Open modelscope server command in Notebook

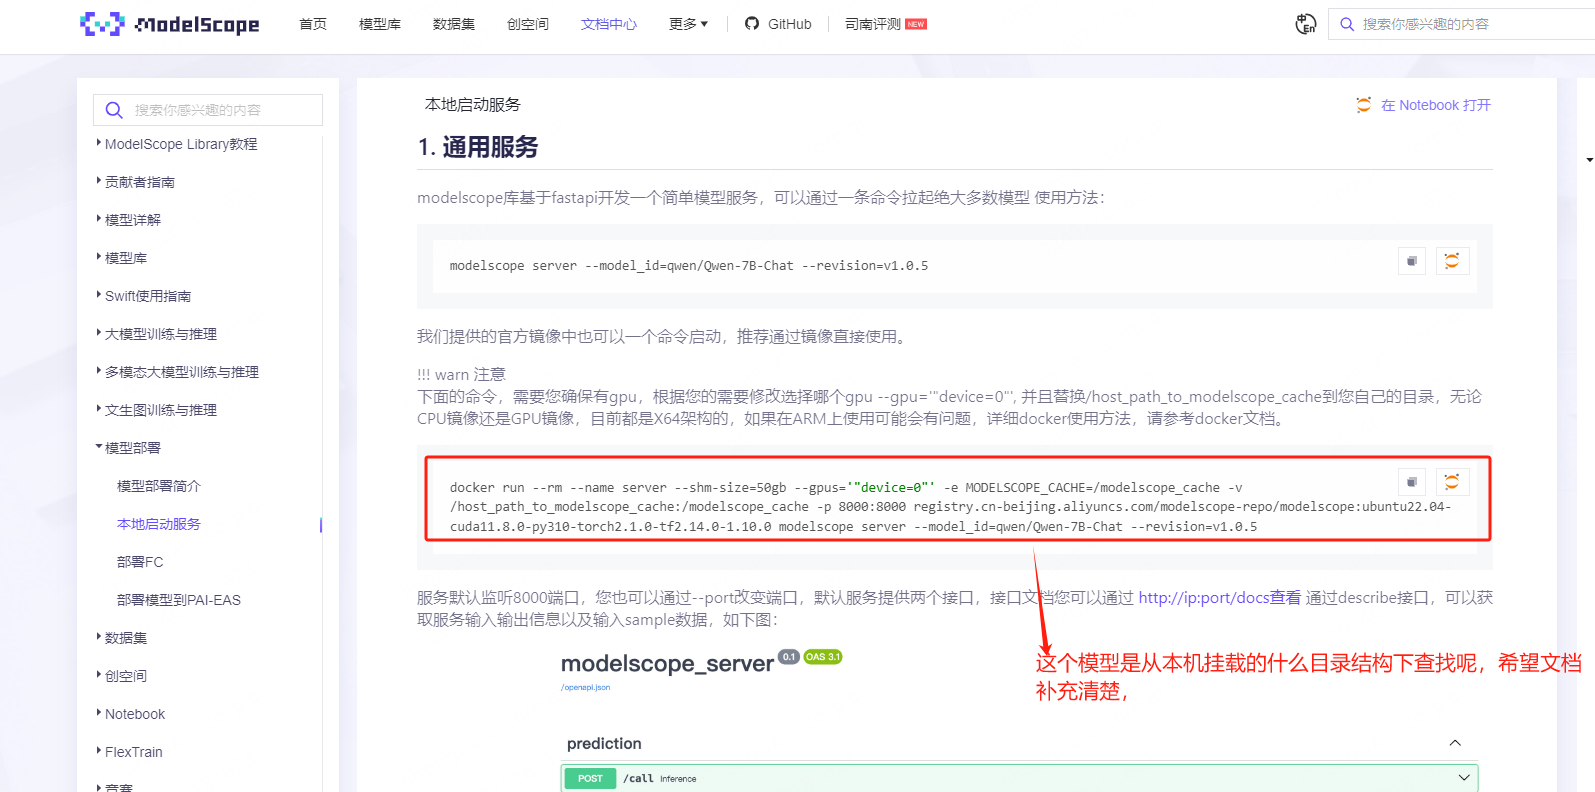click(1452, 261)
